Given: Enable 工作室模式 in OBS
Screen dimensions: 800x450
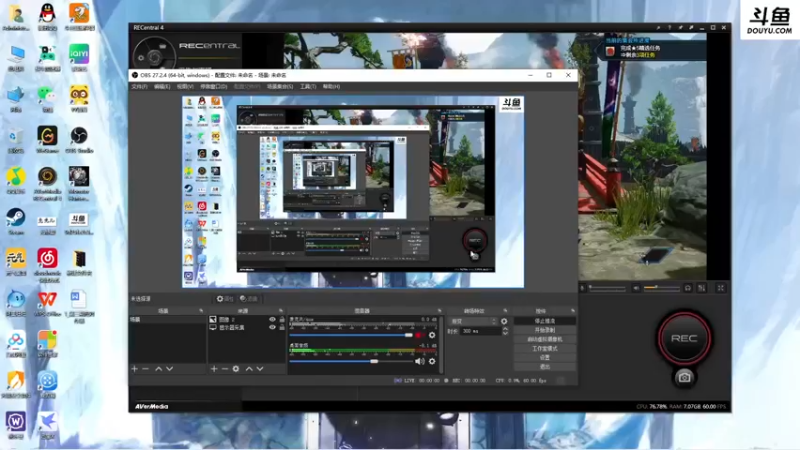Looking at the screenshot, I should coord(544,348).
